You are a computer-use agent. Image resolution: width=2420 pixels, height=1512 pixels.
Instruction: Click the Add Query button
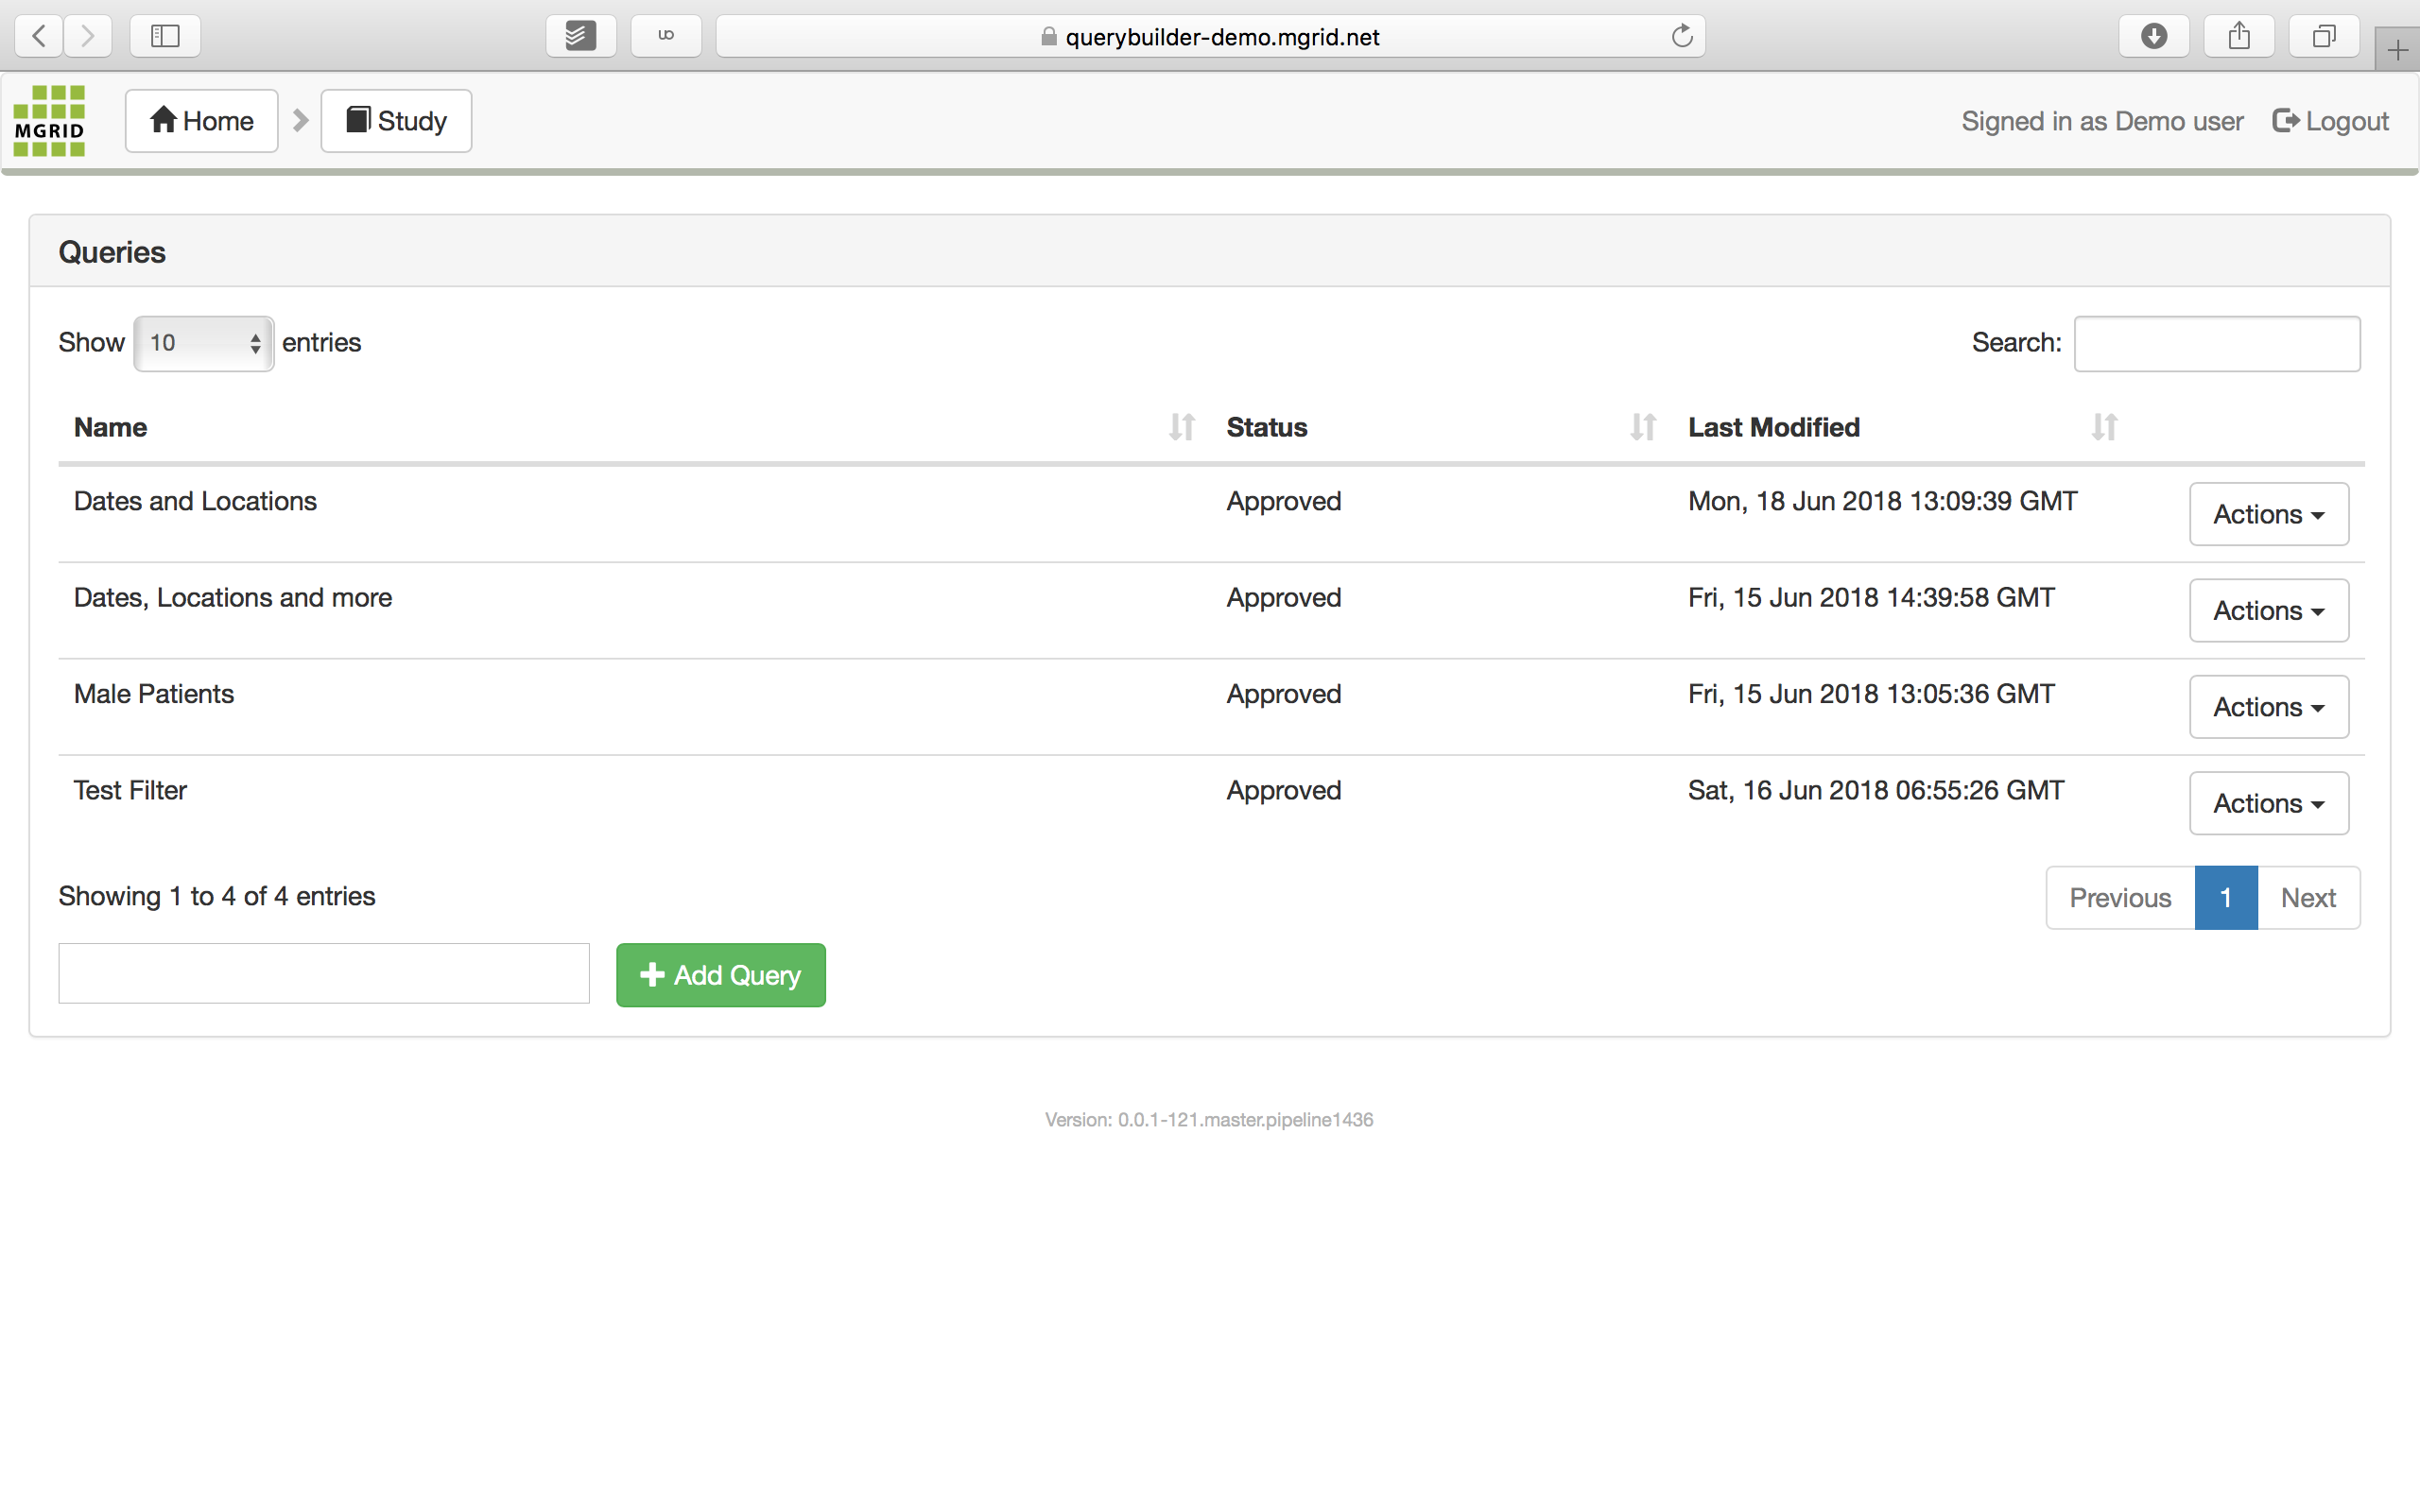pyautogui.click(x=721, y=975)
